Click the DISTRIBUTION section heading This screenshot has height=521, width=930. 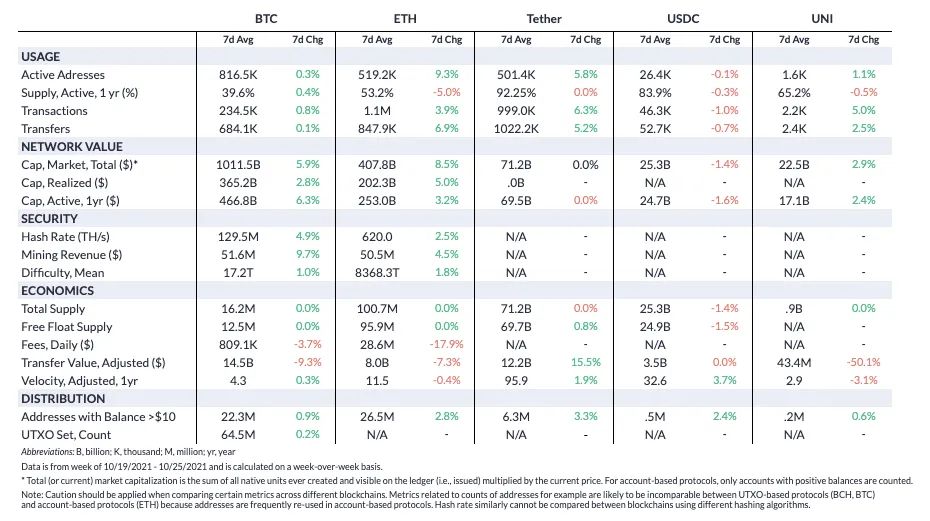[63, 399]
